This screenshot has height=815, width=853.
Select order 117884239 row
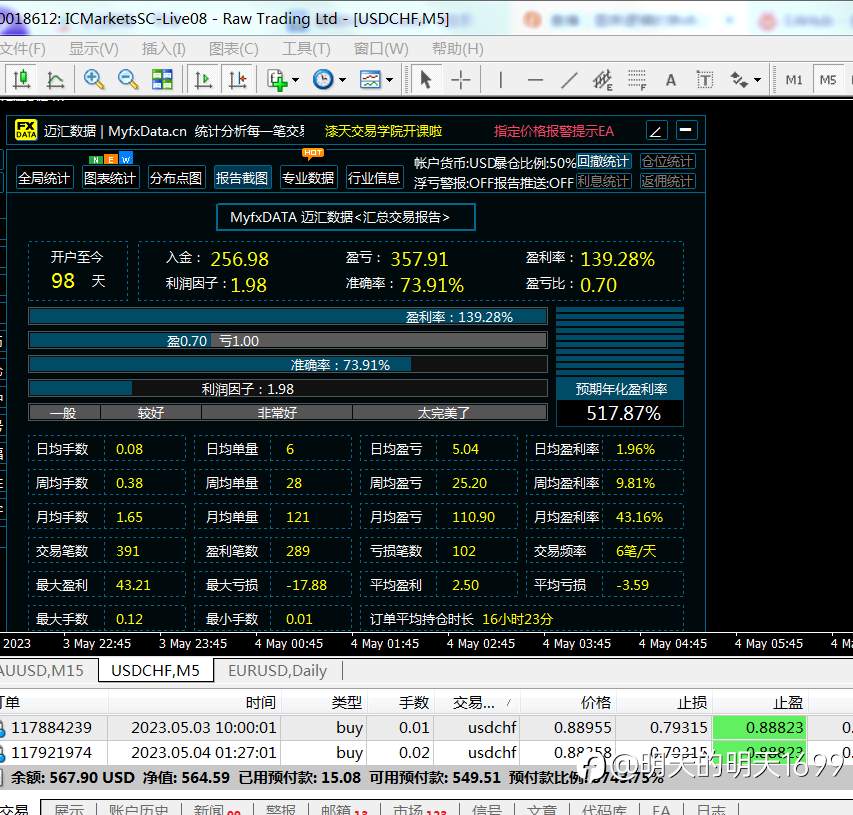(426, 727)
